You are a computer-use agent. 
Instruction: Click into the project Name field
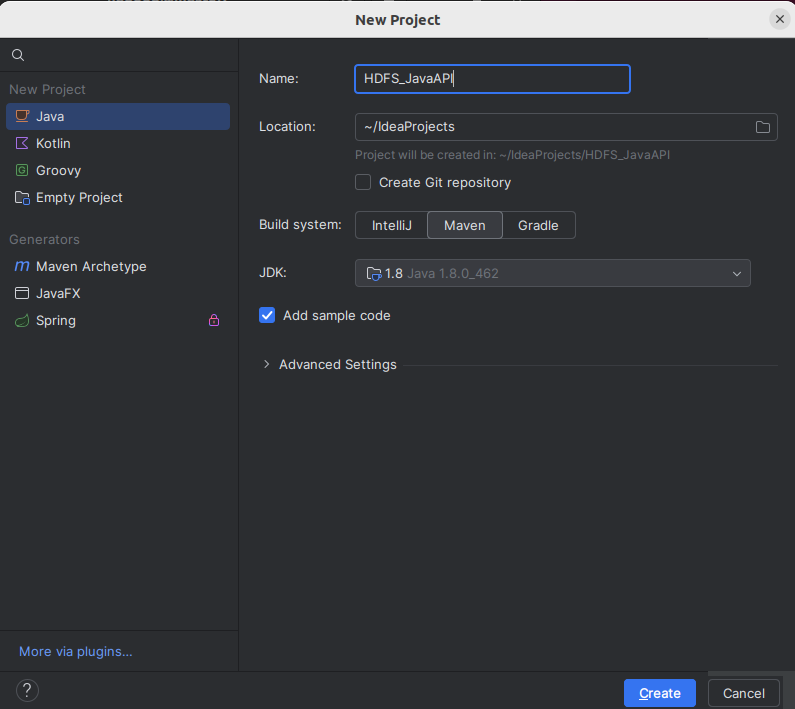point(492,79)
